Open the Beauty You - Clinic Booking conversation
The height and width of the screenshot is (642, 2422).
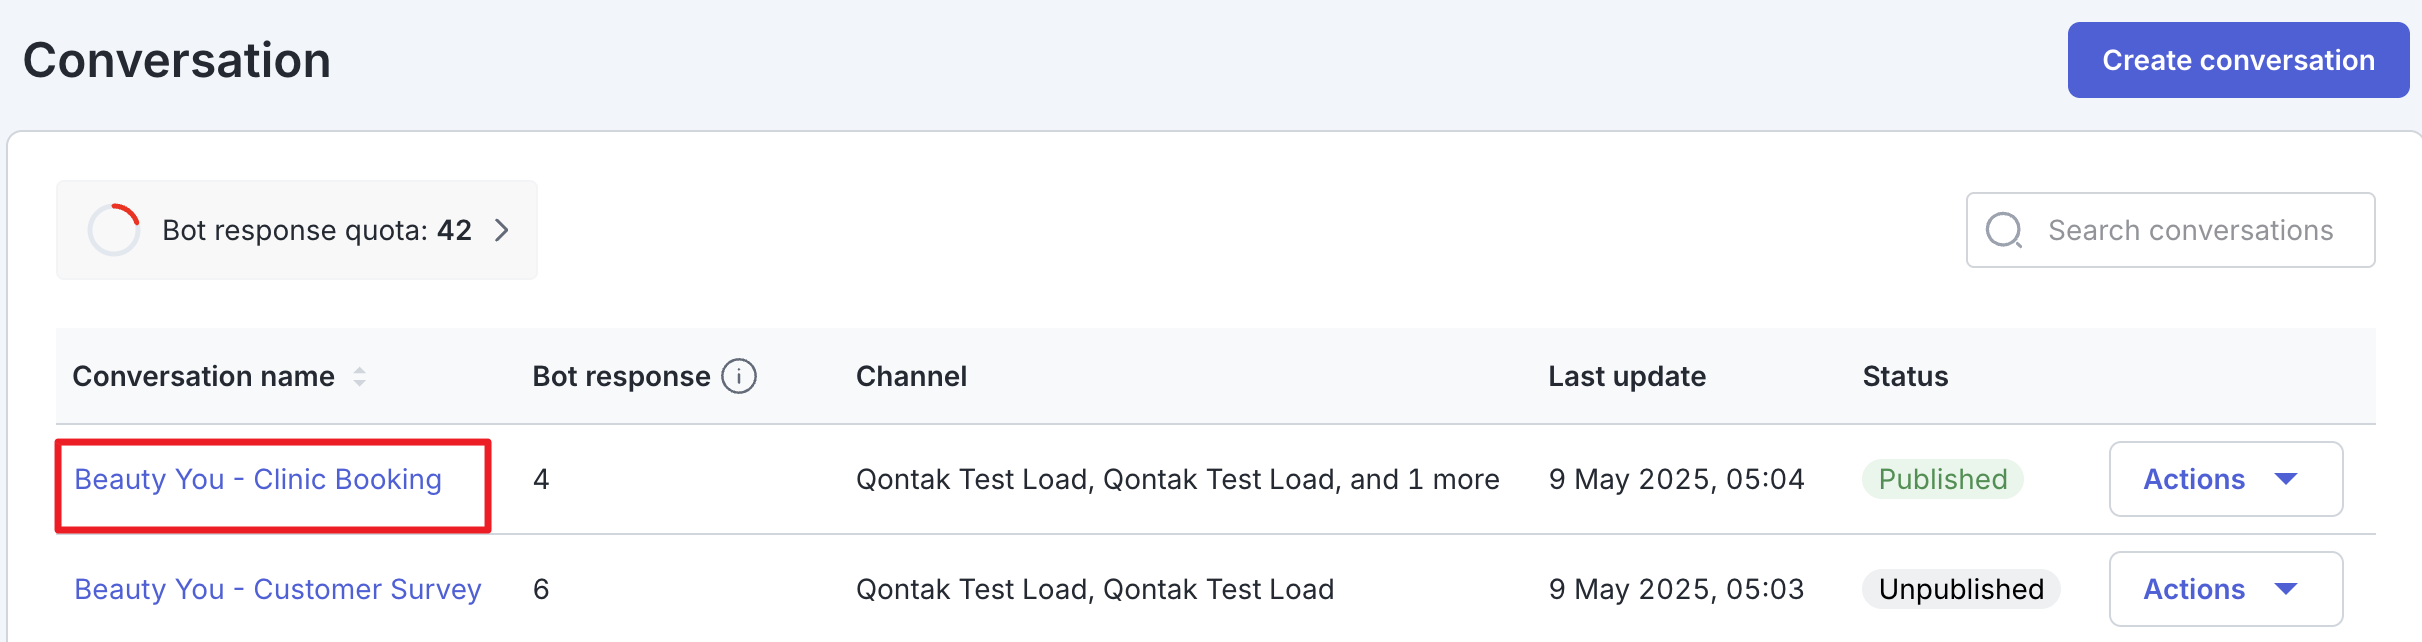coord(258,479)
